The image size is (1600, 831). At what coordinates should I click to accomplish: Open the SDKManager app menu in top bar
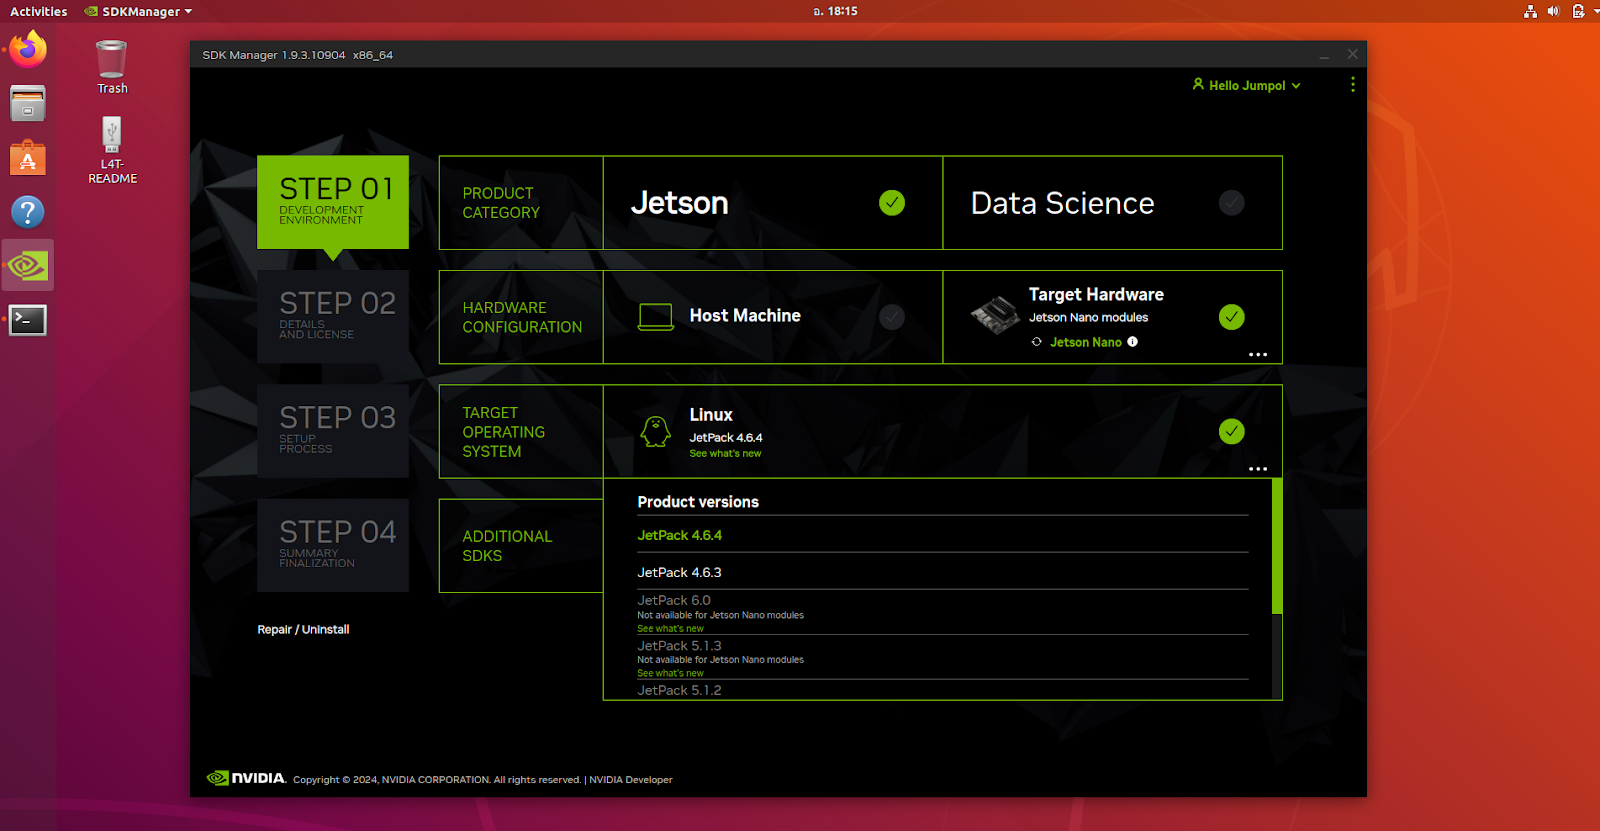pyautogui.click(x=138, y=11)
